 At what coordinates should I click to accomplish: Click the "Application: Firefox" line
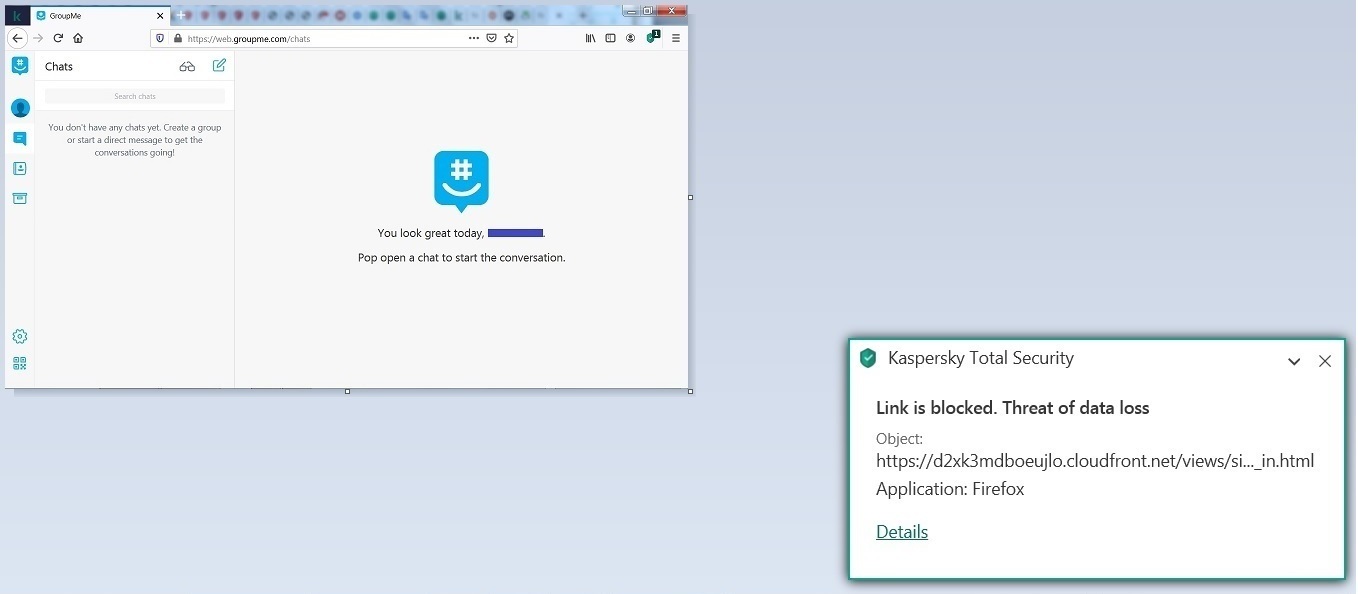(950, 489)
